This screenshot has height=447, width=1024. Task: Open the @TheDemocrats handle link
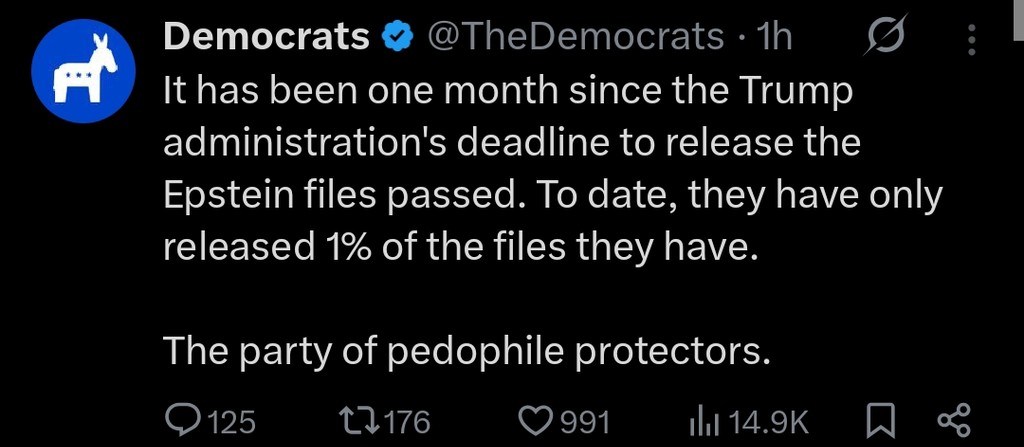click(x=575, y=37)
